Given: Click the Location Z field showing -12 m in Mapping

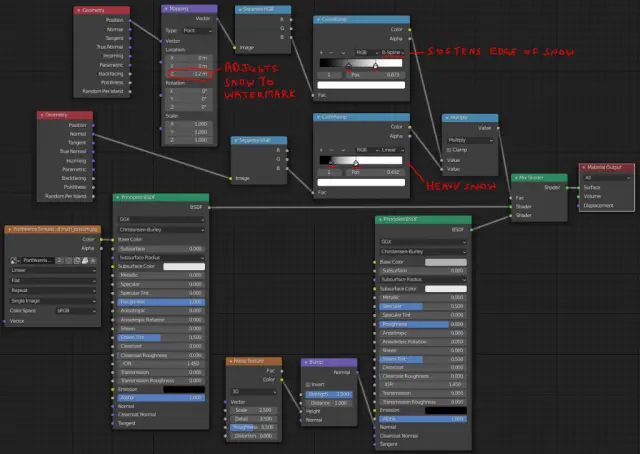Looking at the screenshot, I should [189, 74].
